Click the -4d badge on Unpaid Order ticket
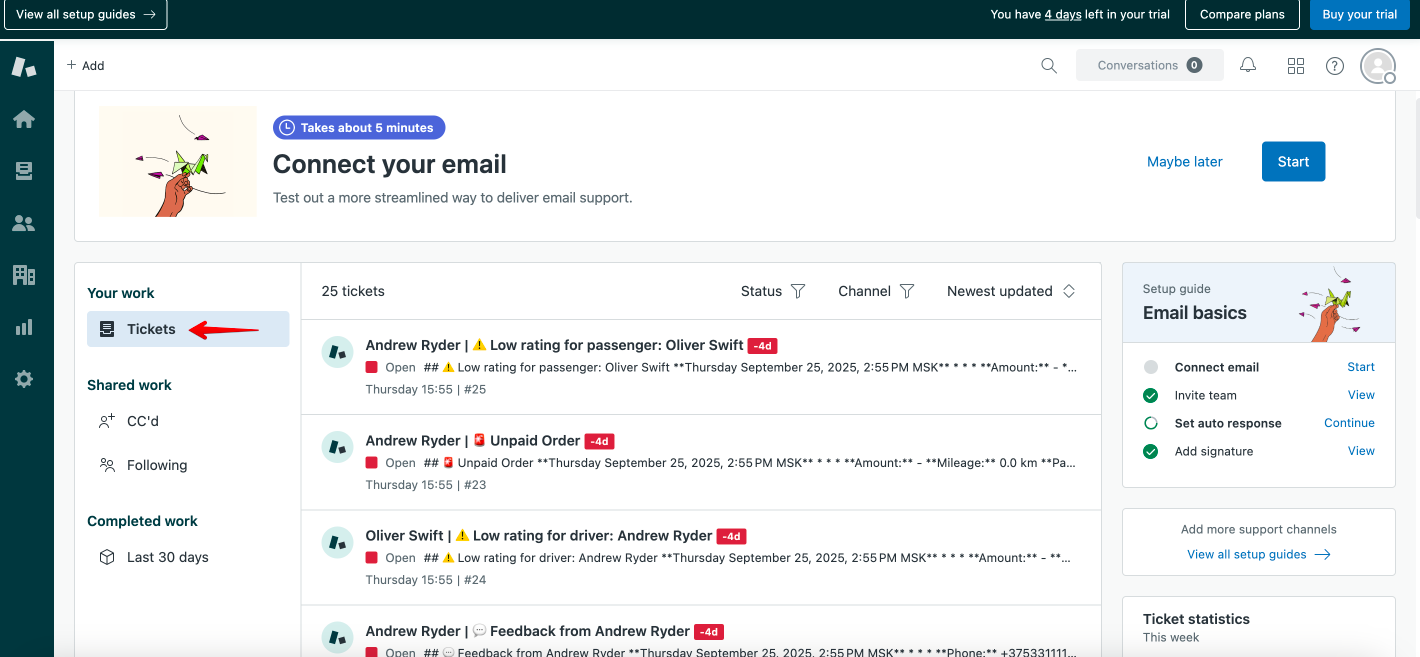 point(599,441)
